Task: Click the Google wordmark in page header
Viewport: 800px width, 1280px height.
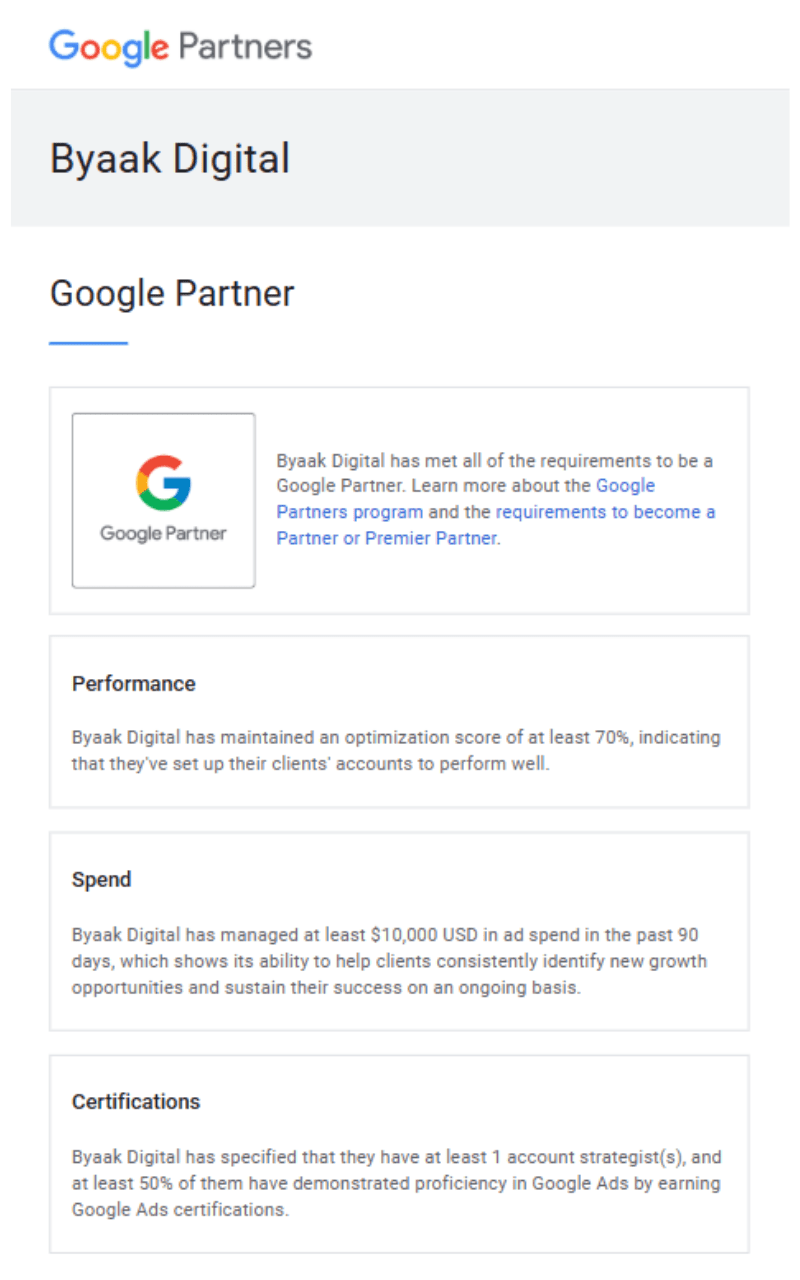Action: (109, 47)
